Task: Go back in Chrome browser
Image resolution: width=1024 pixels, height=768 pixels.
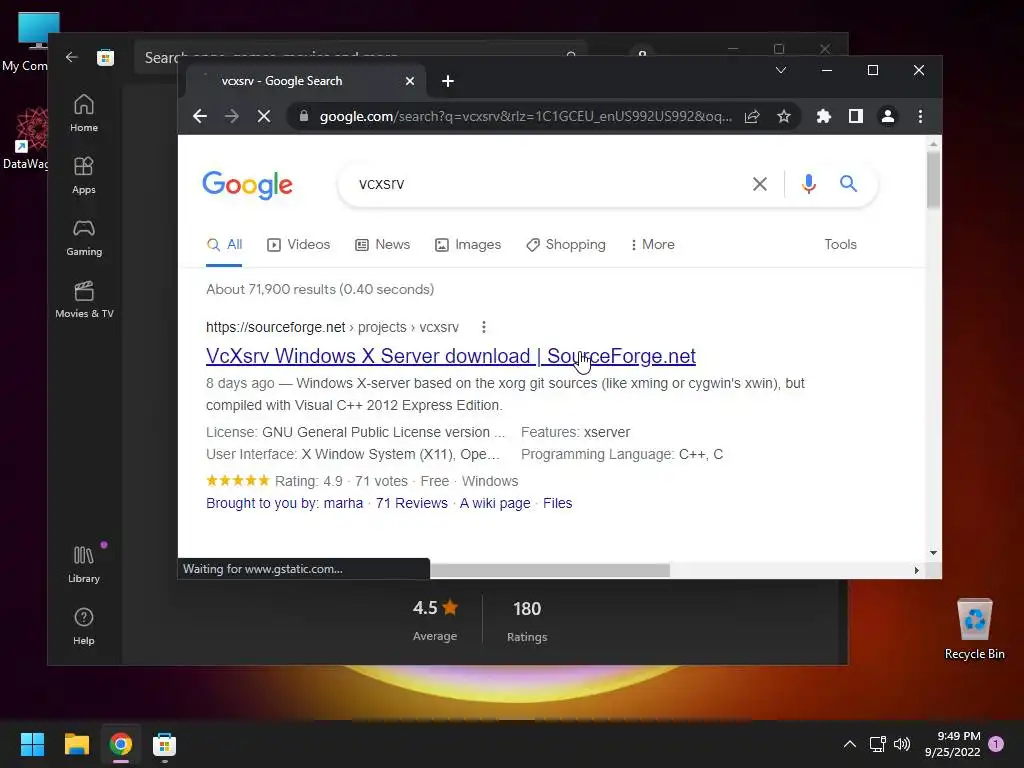Action: point(200,116)
